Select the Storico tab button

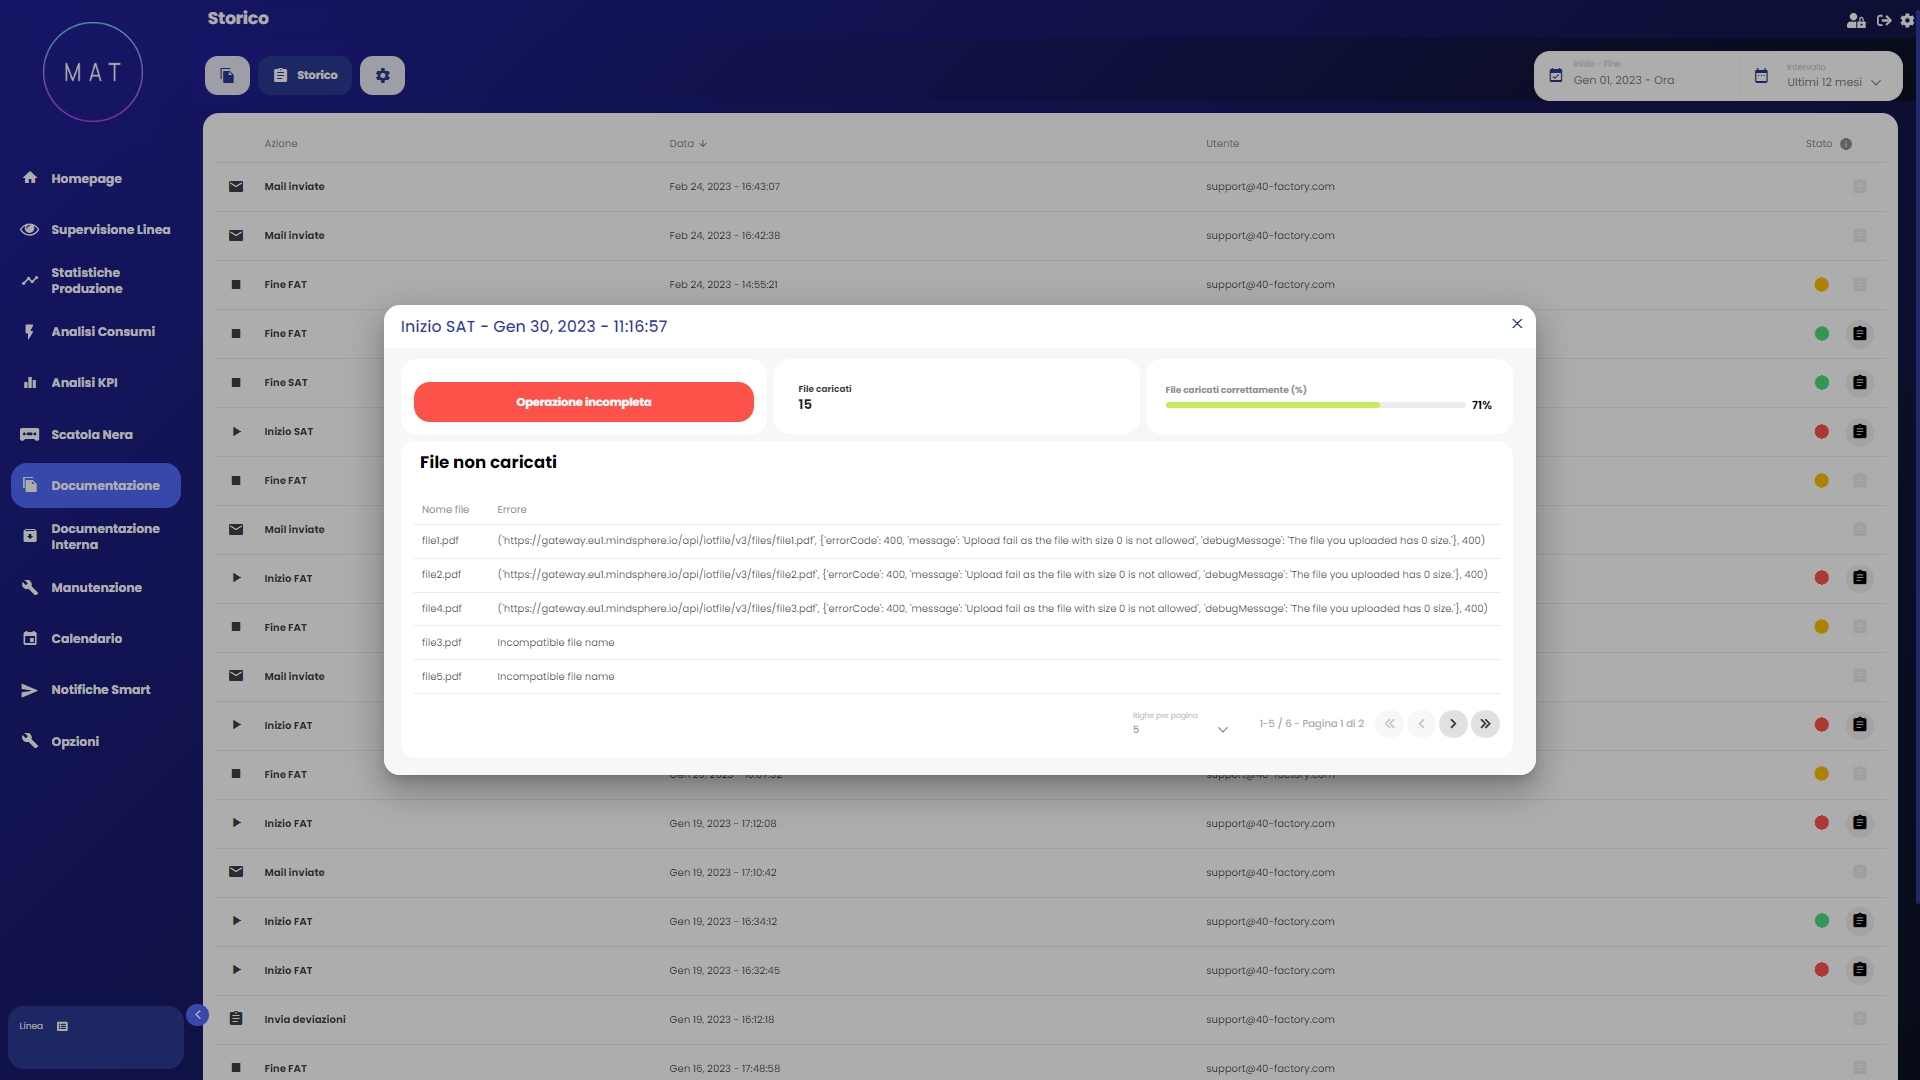(x=305, y=75)
